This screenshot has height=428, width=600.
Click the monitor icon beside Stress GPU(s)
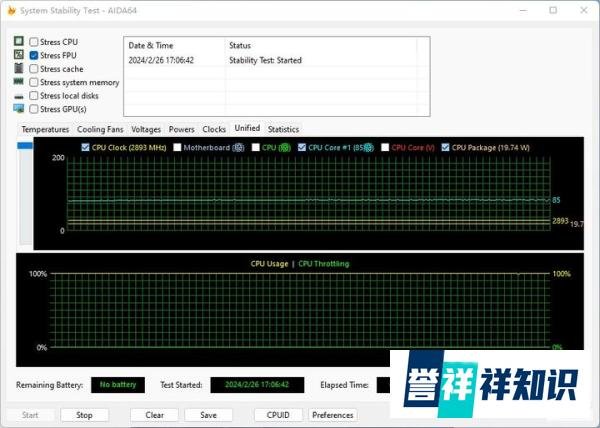coord(18,109)
